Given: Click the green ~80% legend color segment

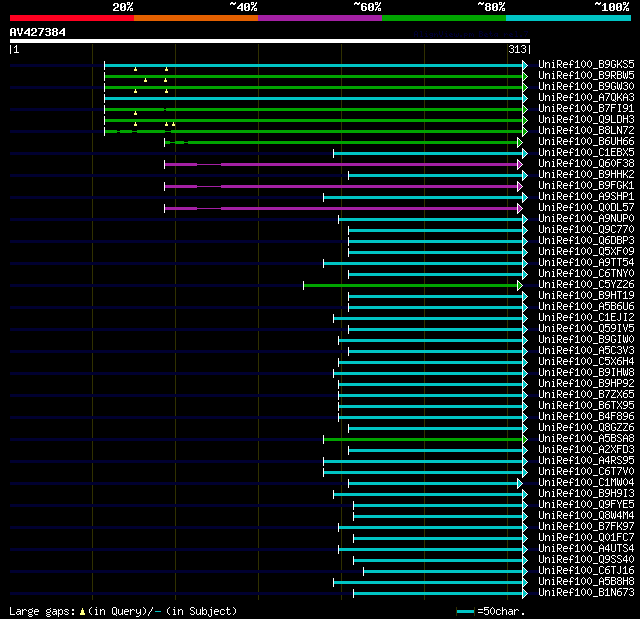Looking at the screenshot, I should pyautogui.click(x=444, y=18).
